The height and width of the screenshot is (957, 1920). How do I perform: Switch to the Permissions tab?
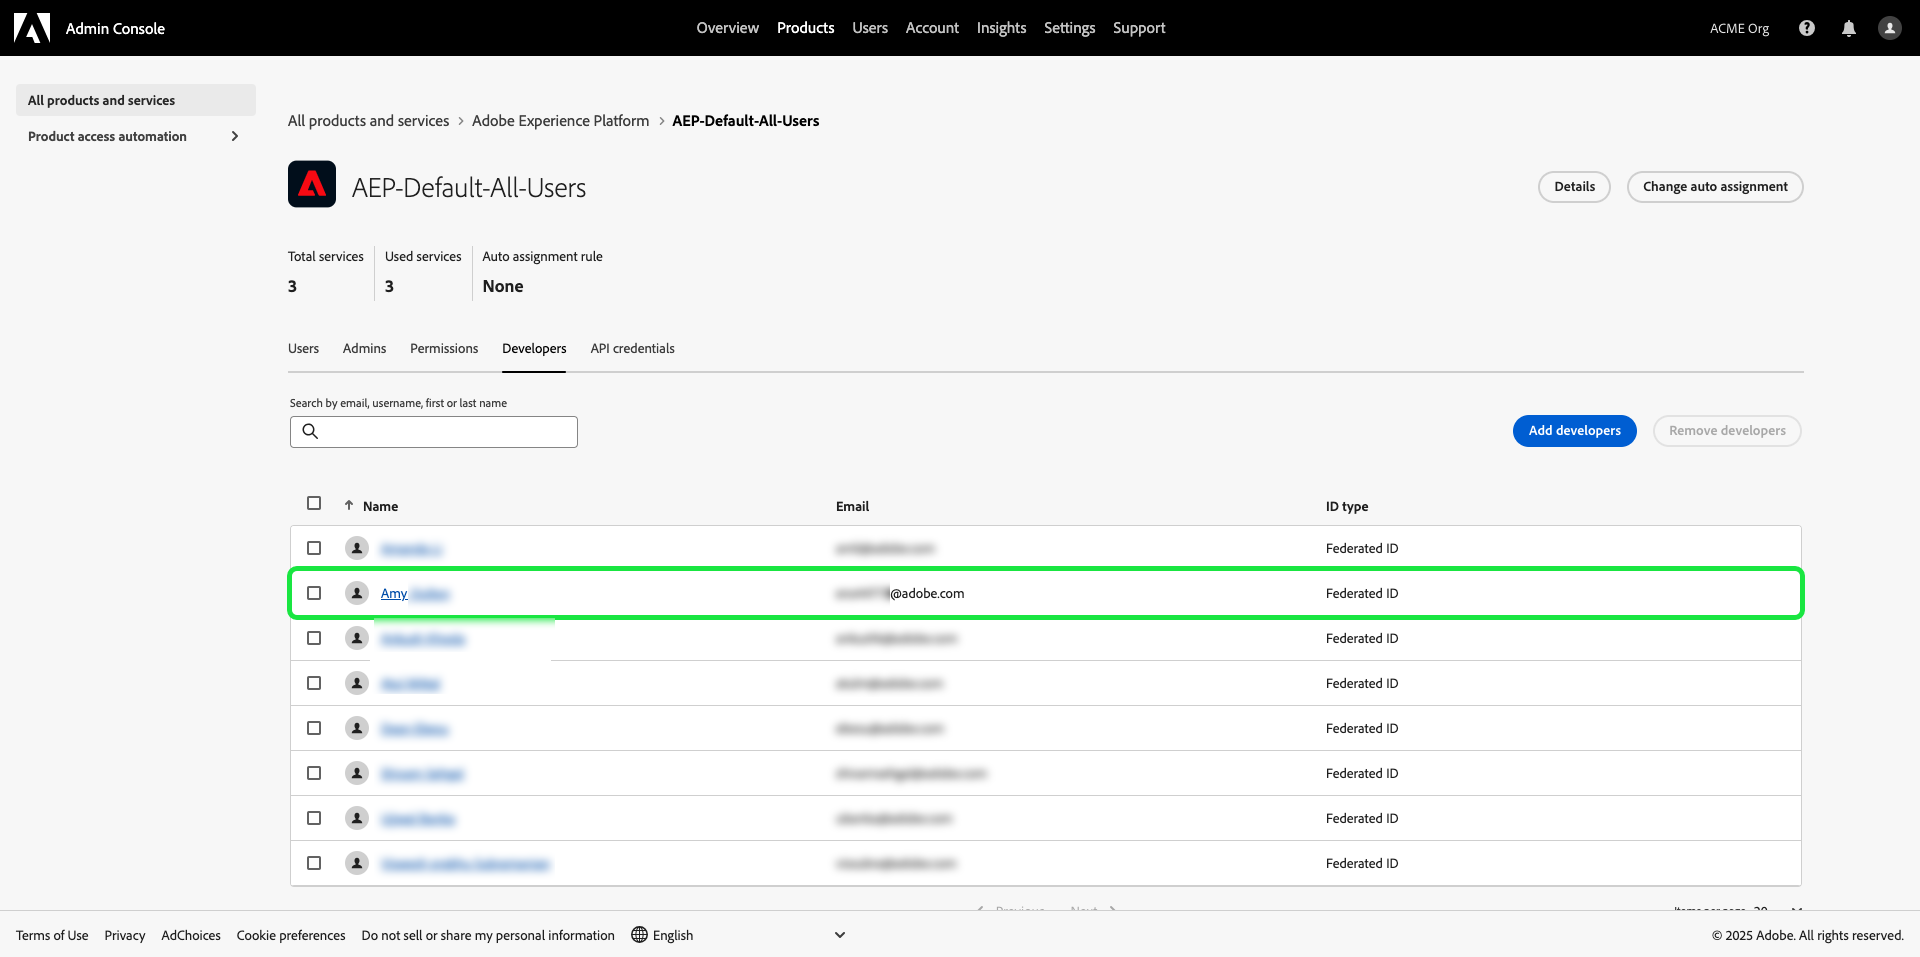click(x=444, y=349)
